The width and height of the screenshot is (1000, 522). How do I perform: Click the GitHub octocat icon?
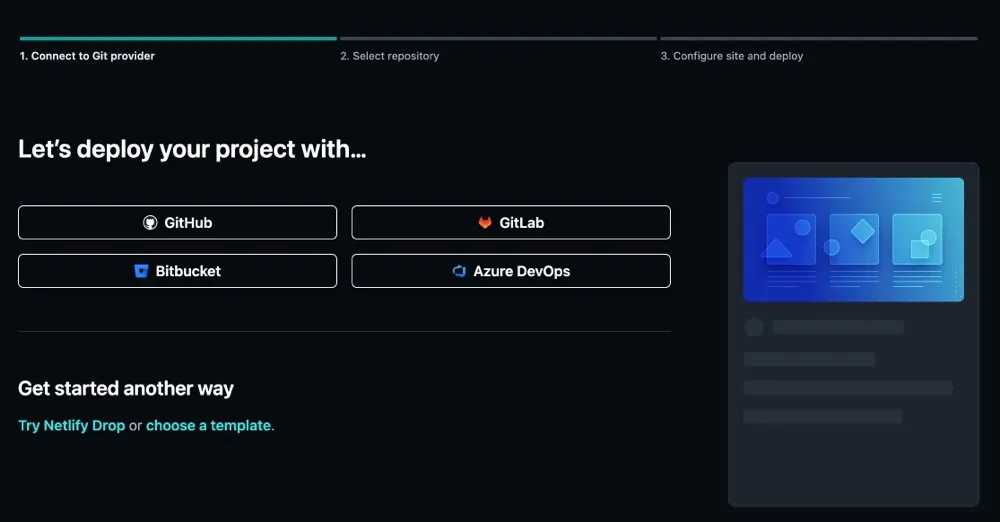pos(150,223)
